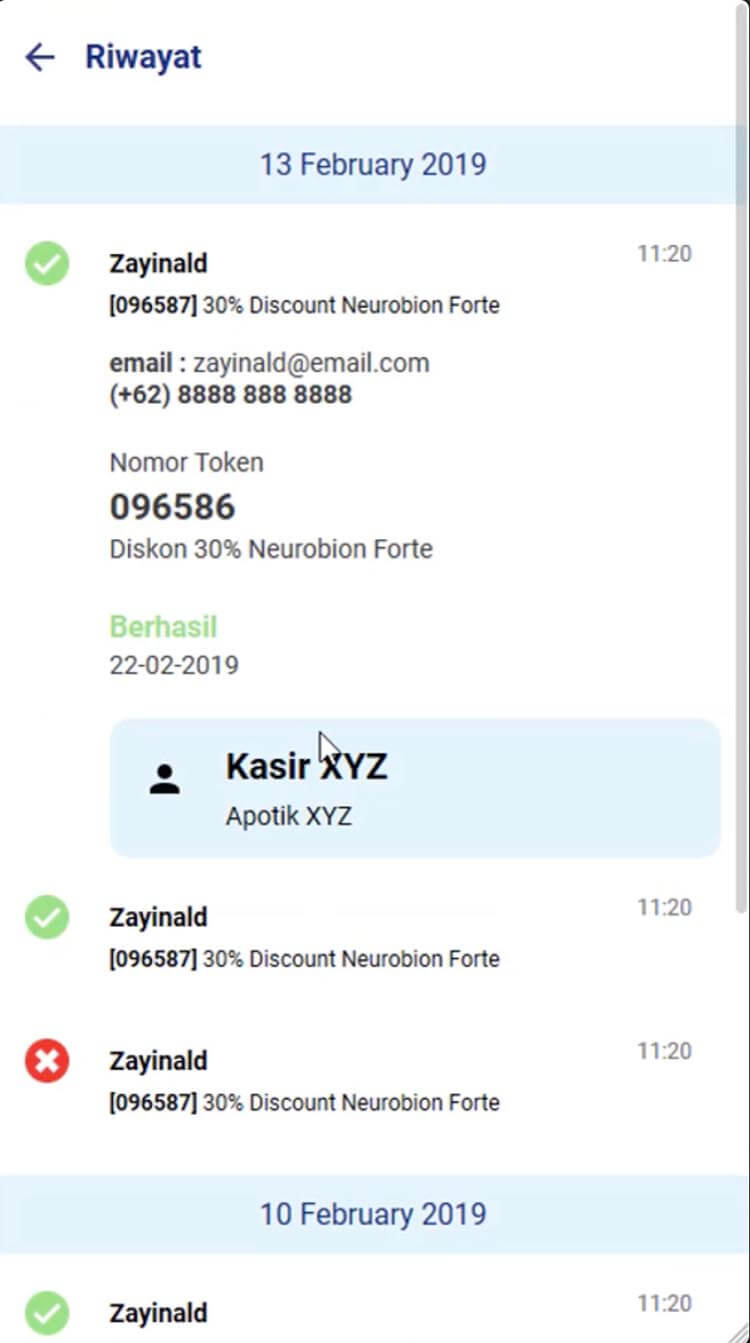Viewport: 750px width, 1343px height.
Task: Click the Apotik XYZ pharmacy name
Action: tap(289, 816)
